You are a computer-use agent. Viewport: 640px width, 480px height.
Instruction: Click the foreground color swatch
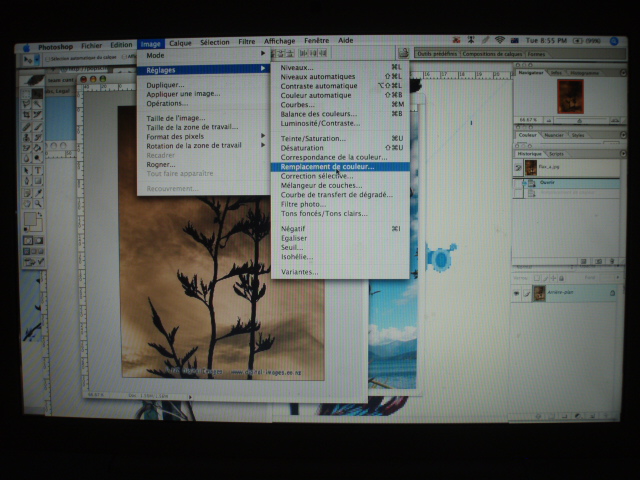(29, 218)
